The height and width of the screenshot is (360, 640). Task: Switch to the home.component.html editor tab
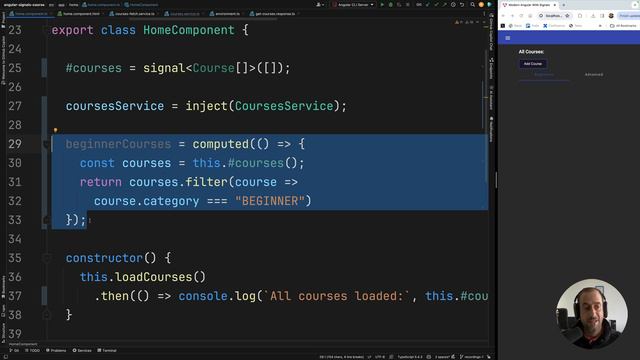click(80, 14)
